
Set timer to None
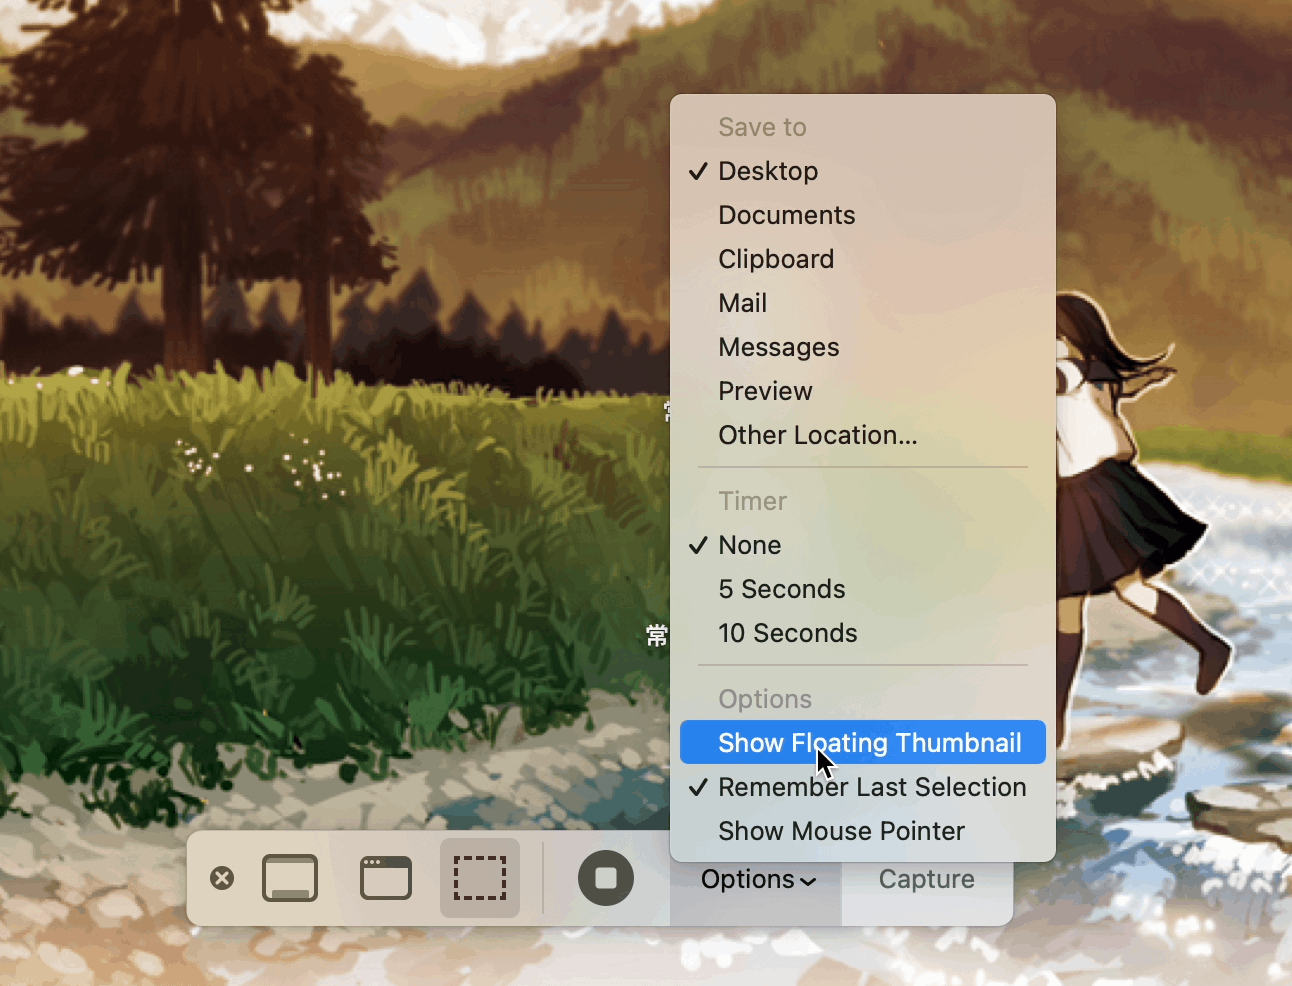(863, 545)
